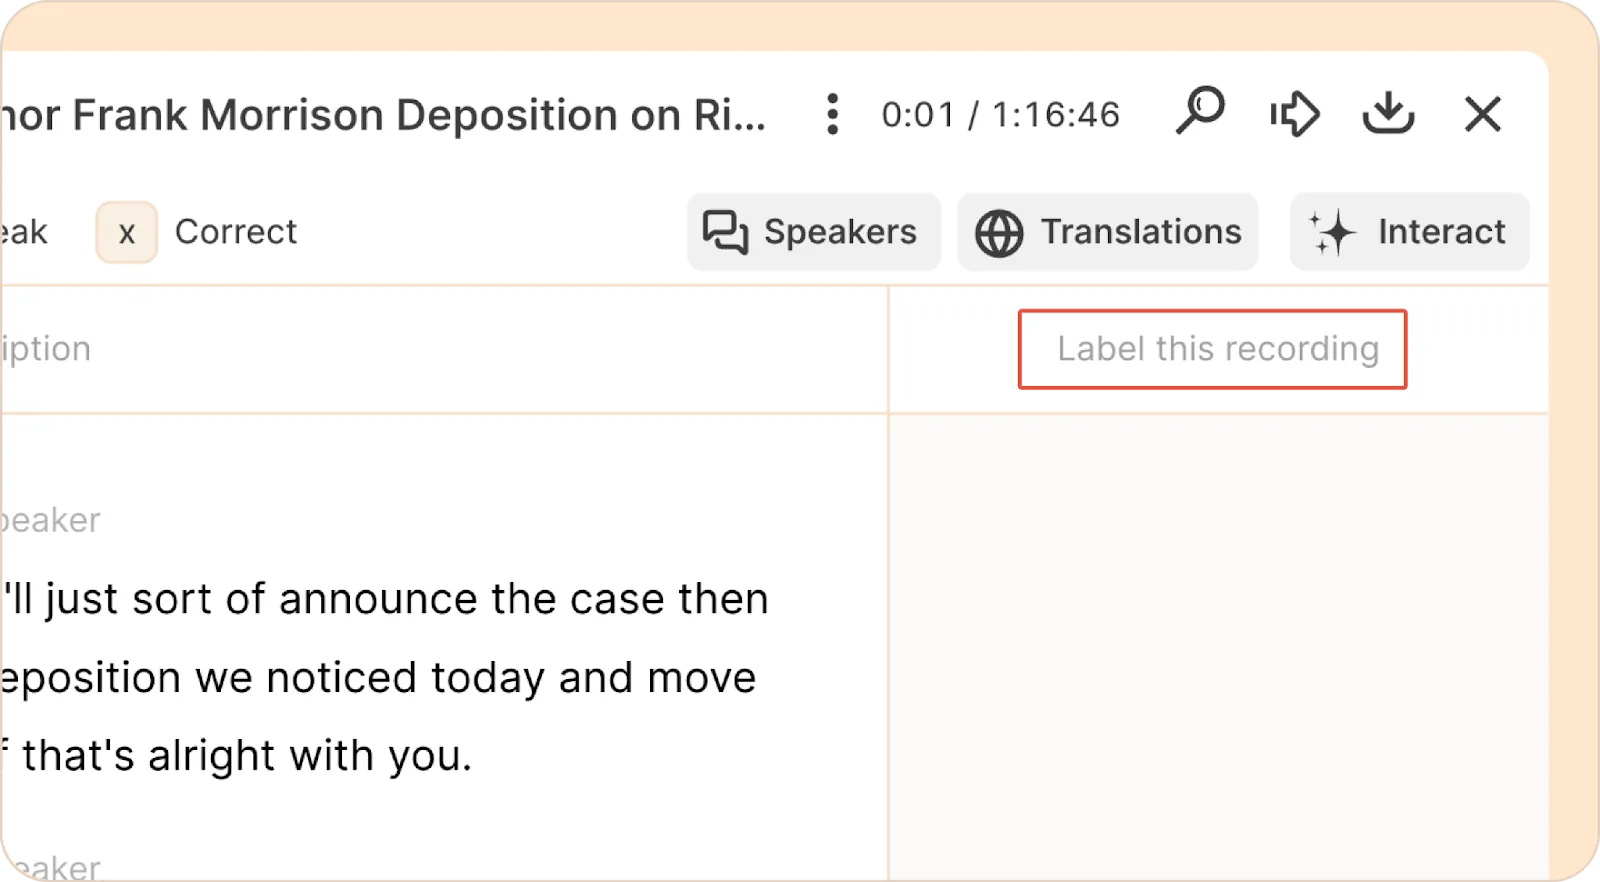Image resolution: width=1600 pixels, height=882 pixels.
Task: Select the Correct shortcut label
Action: [236, 232]
